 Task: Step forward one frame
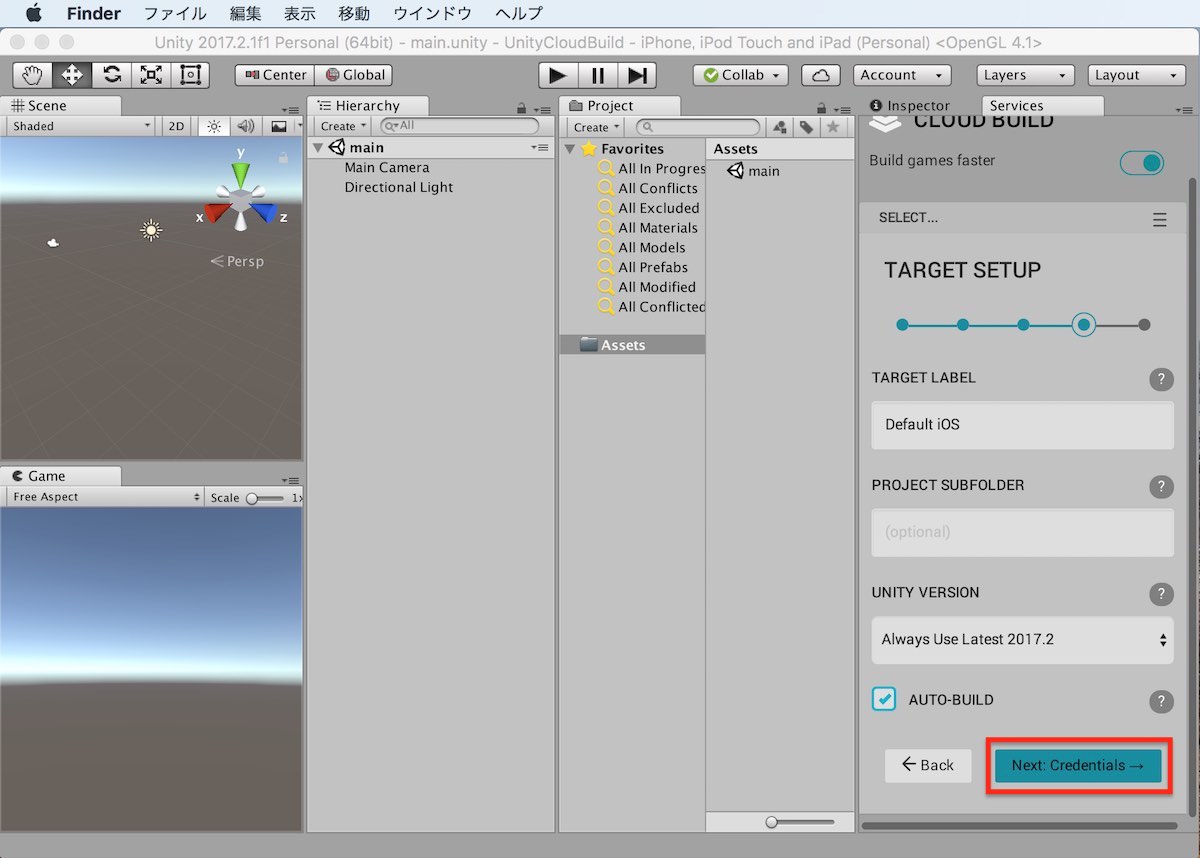click(636, 75)
